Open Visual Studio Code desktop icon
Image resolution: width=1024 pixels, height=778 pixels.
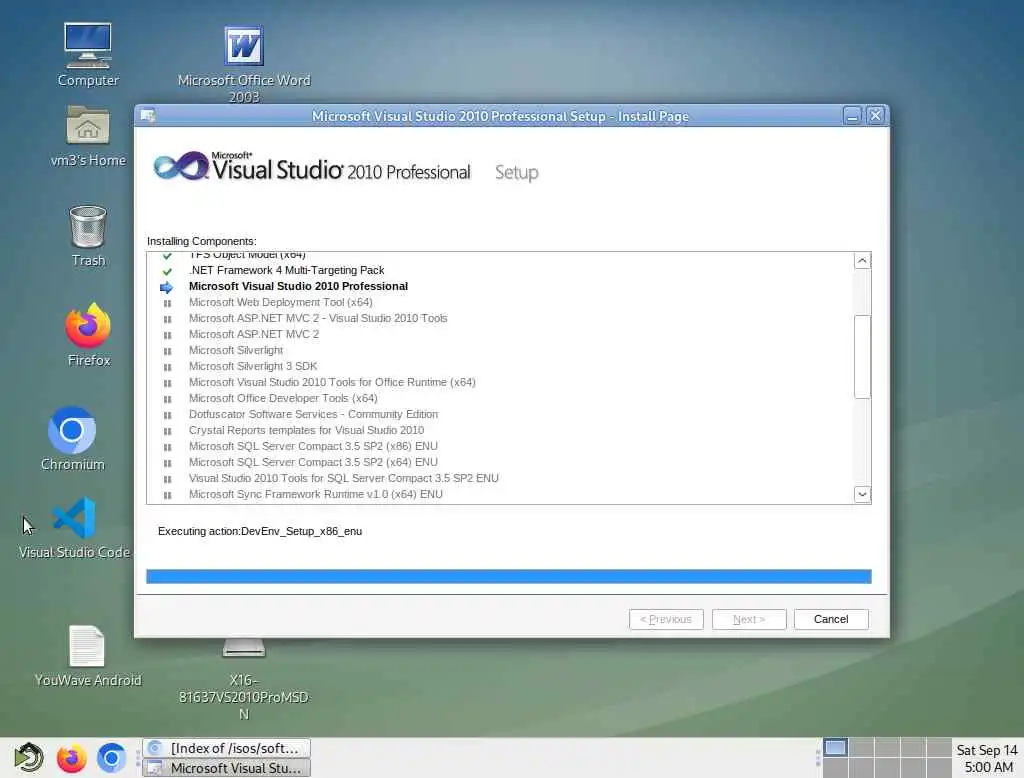[x=74, y=518]
